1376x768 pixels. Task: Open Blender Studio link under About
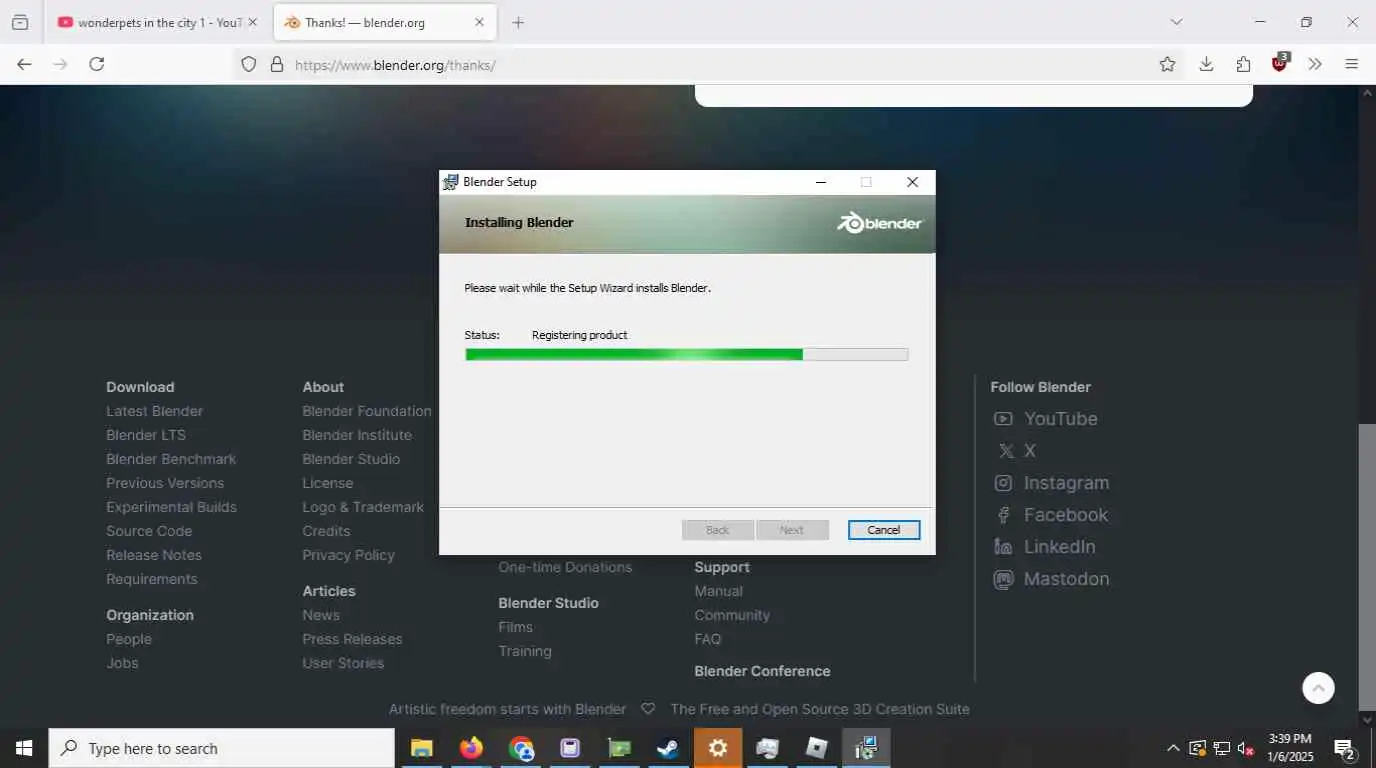point(351,459)
